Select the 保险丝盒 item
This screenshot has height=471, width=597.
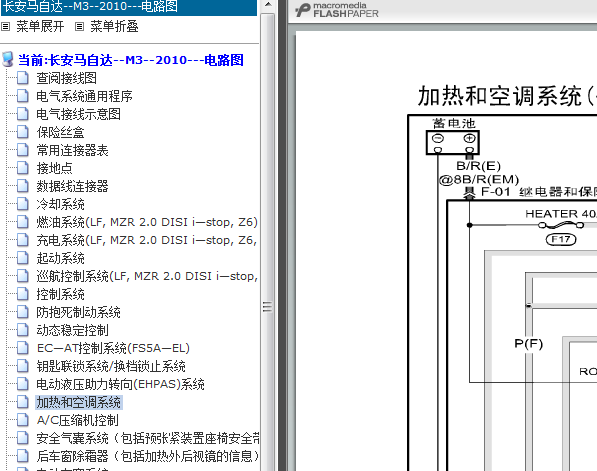point(60,132)
